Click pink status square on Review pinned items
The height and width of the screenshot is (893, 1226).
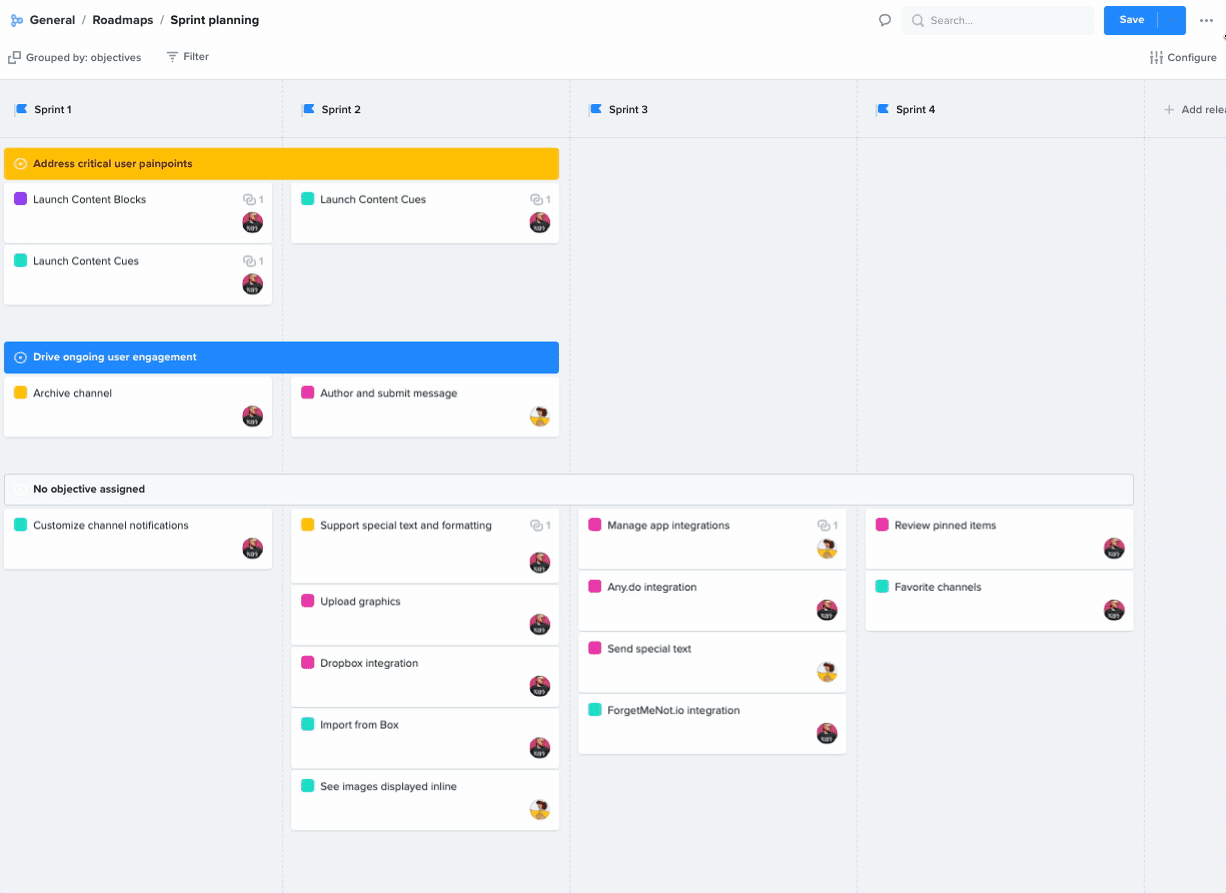882,525
